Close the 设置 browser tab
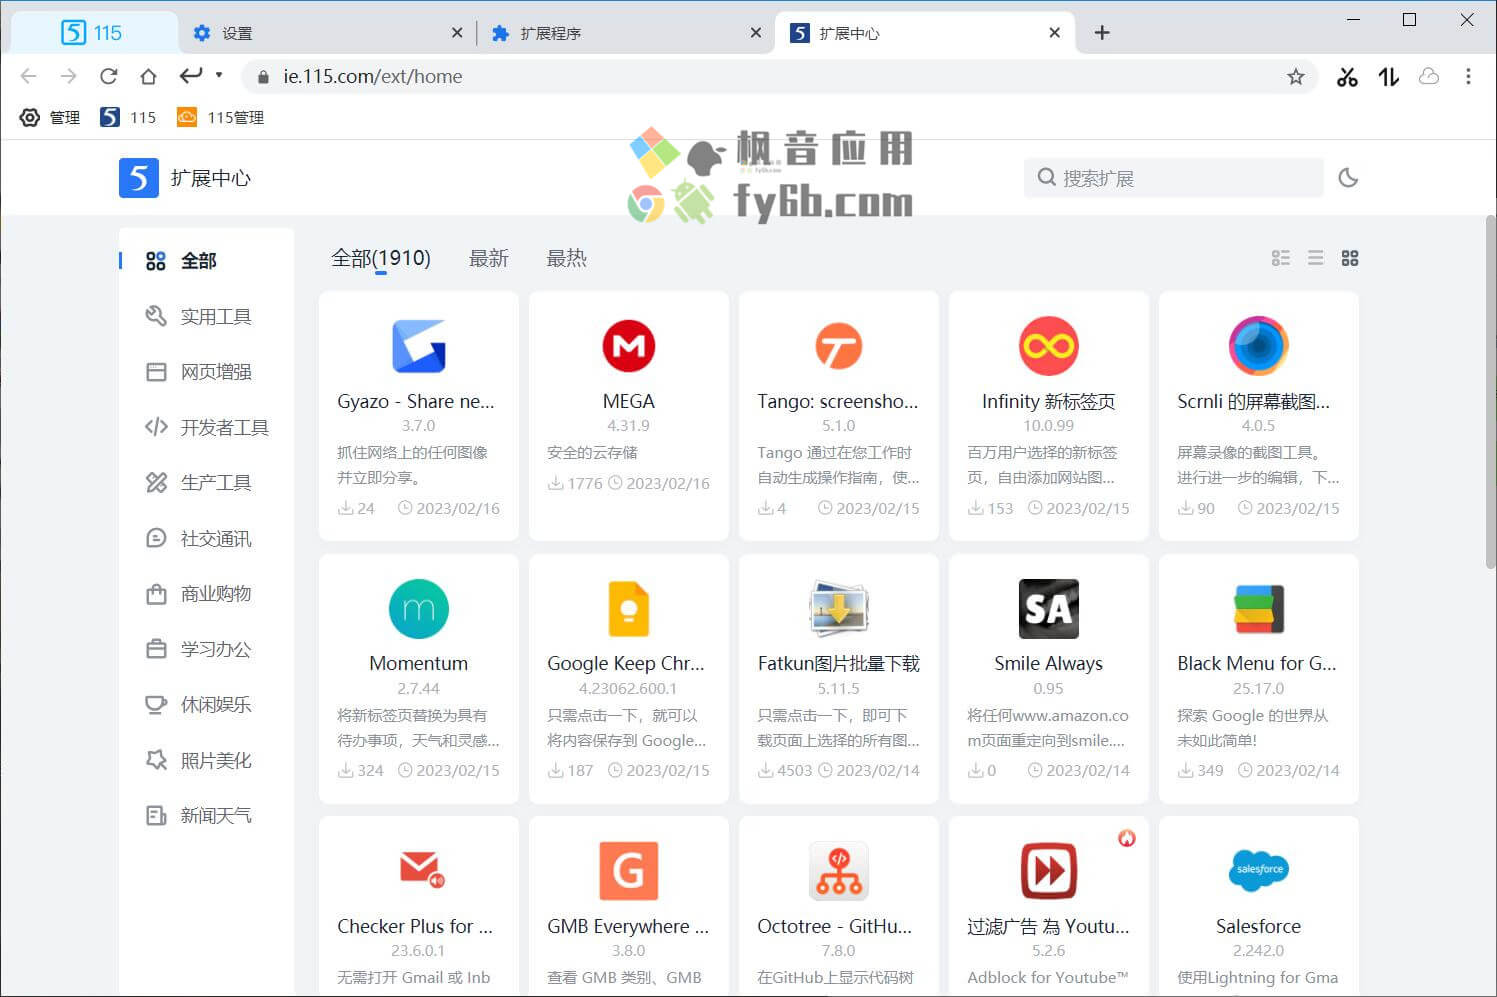Viewport: 1497px width, 997px height. tap(457, 33)
